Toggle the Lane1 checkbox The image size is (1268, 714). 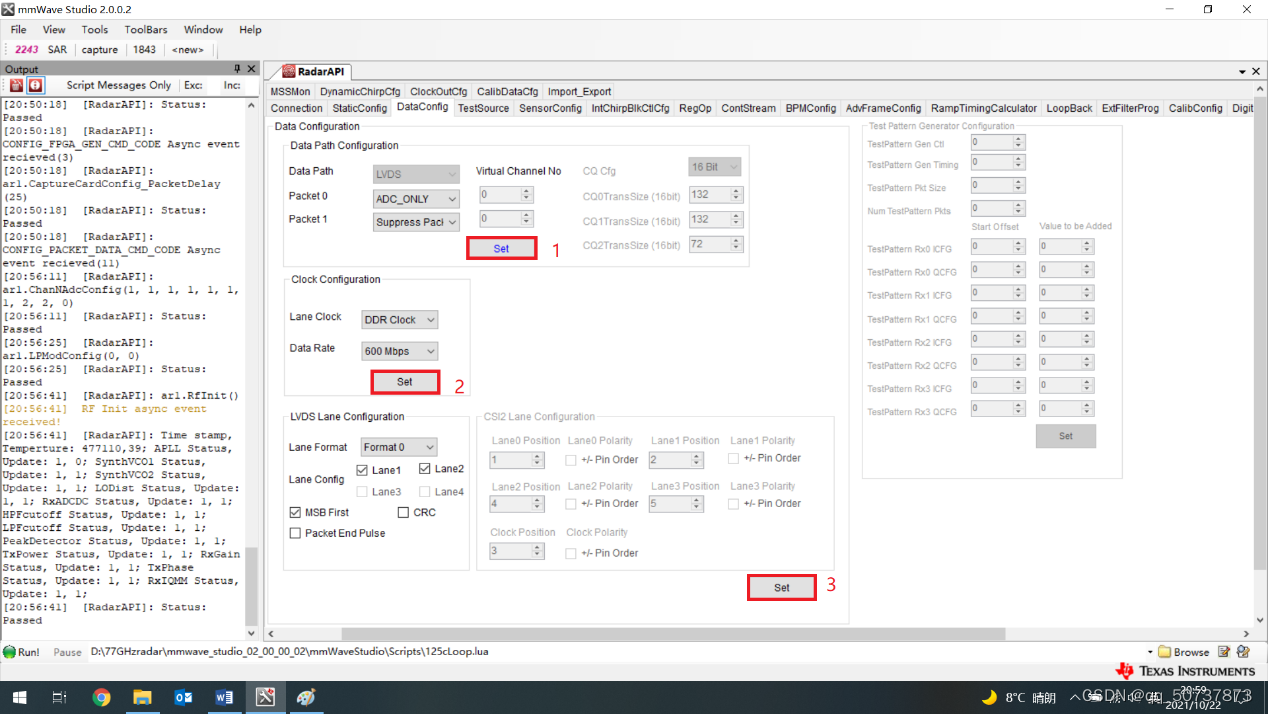coord(363,470)
